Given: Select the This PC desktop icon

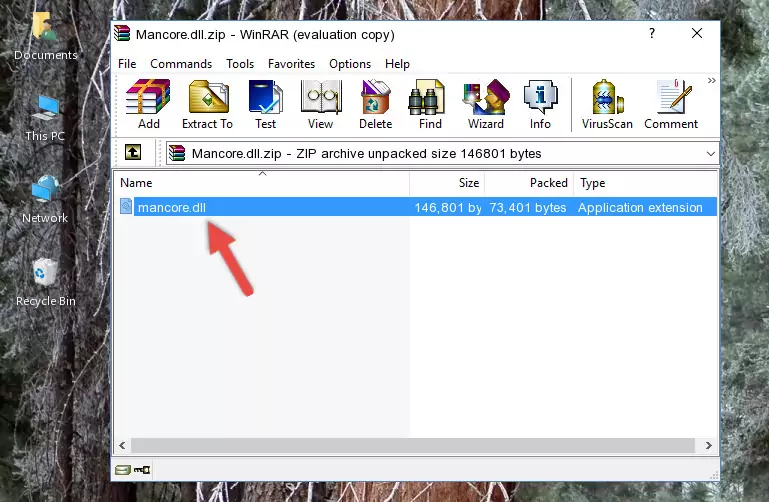Looking at the screenshot, I should pos(45,118).
